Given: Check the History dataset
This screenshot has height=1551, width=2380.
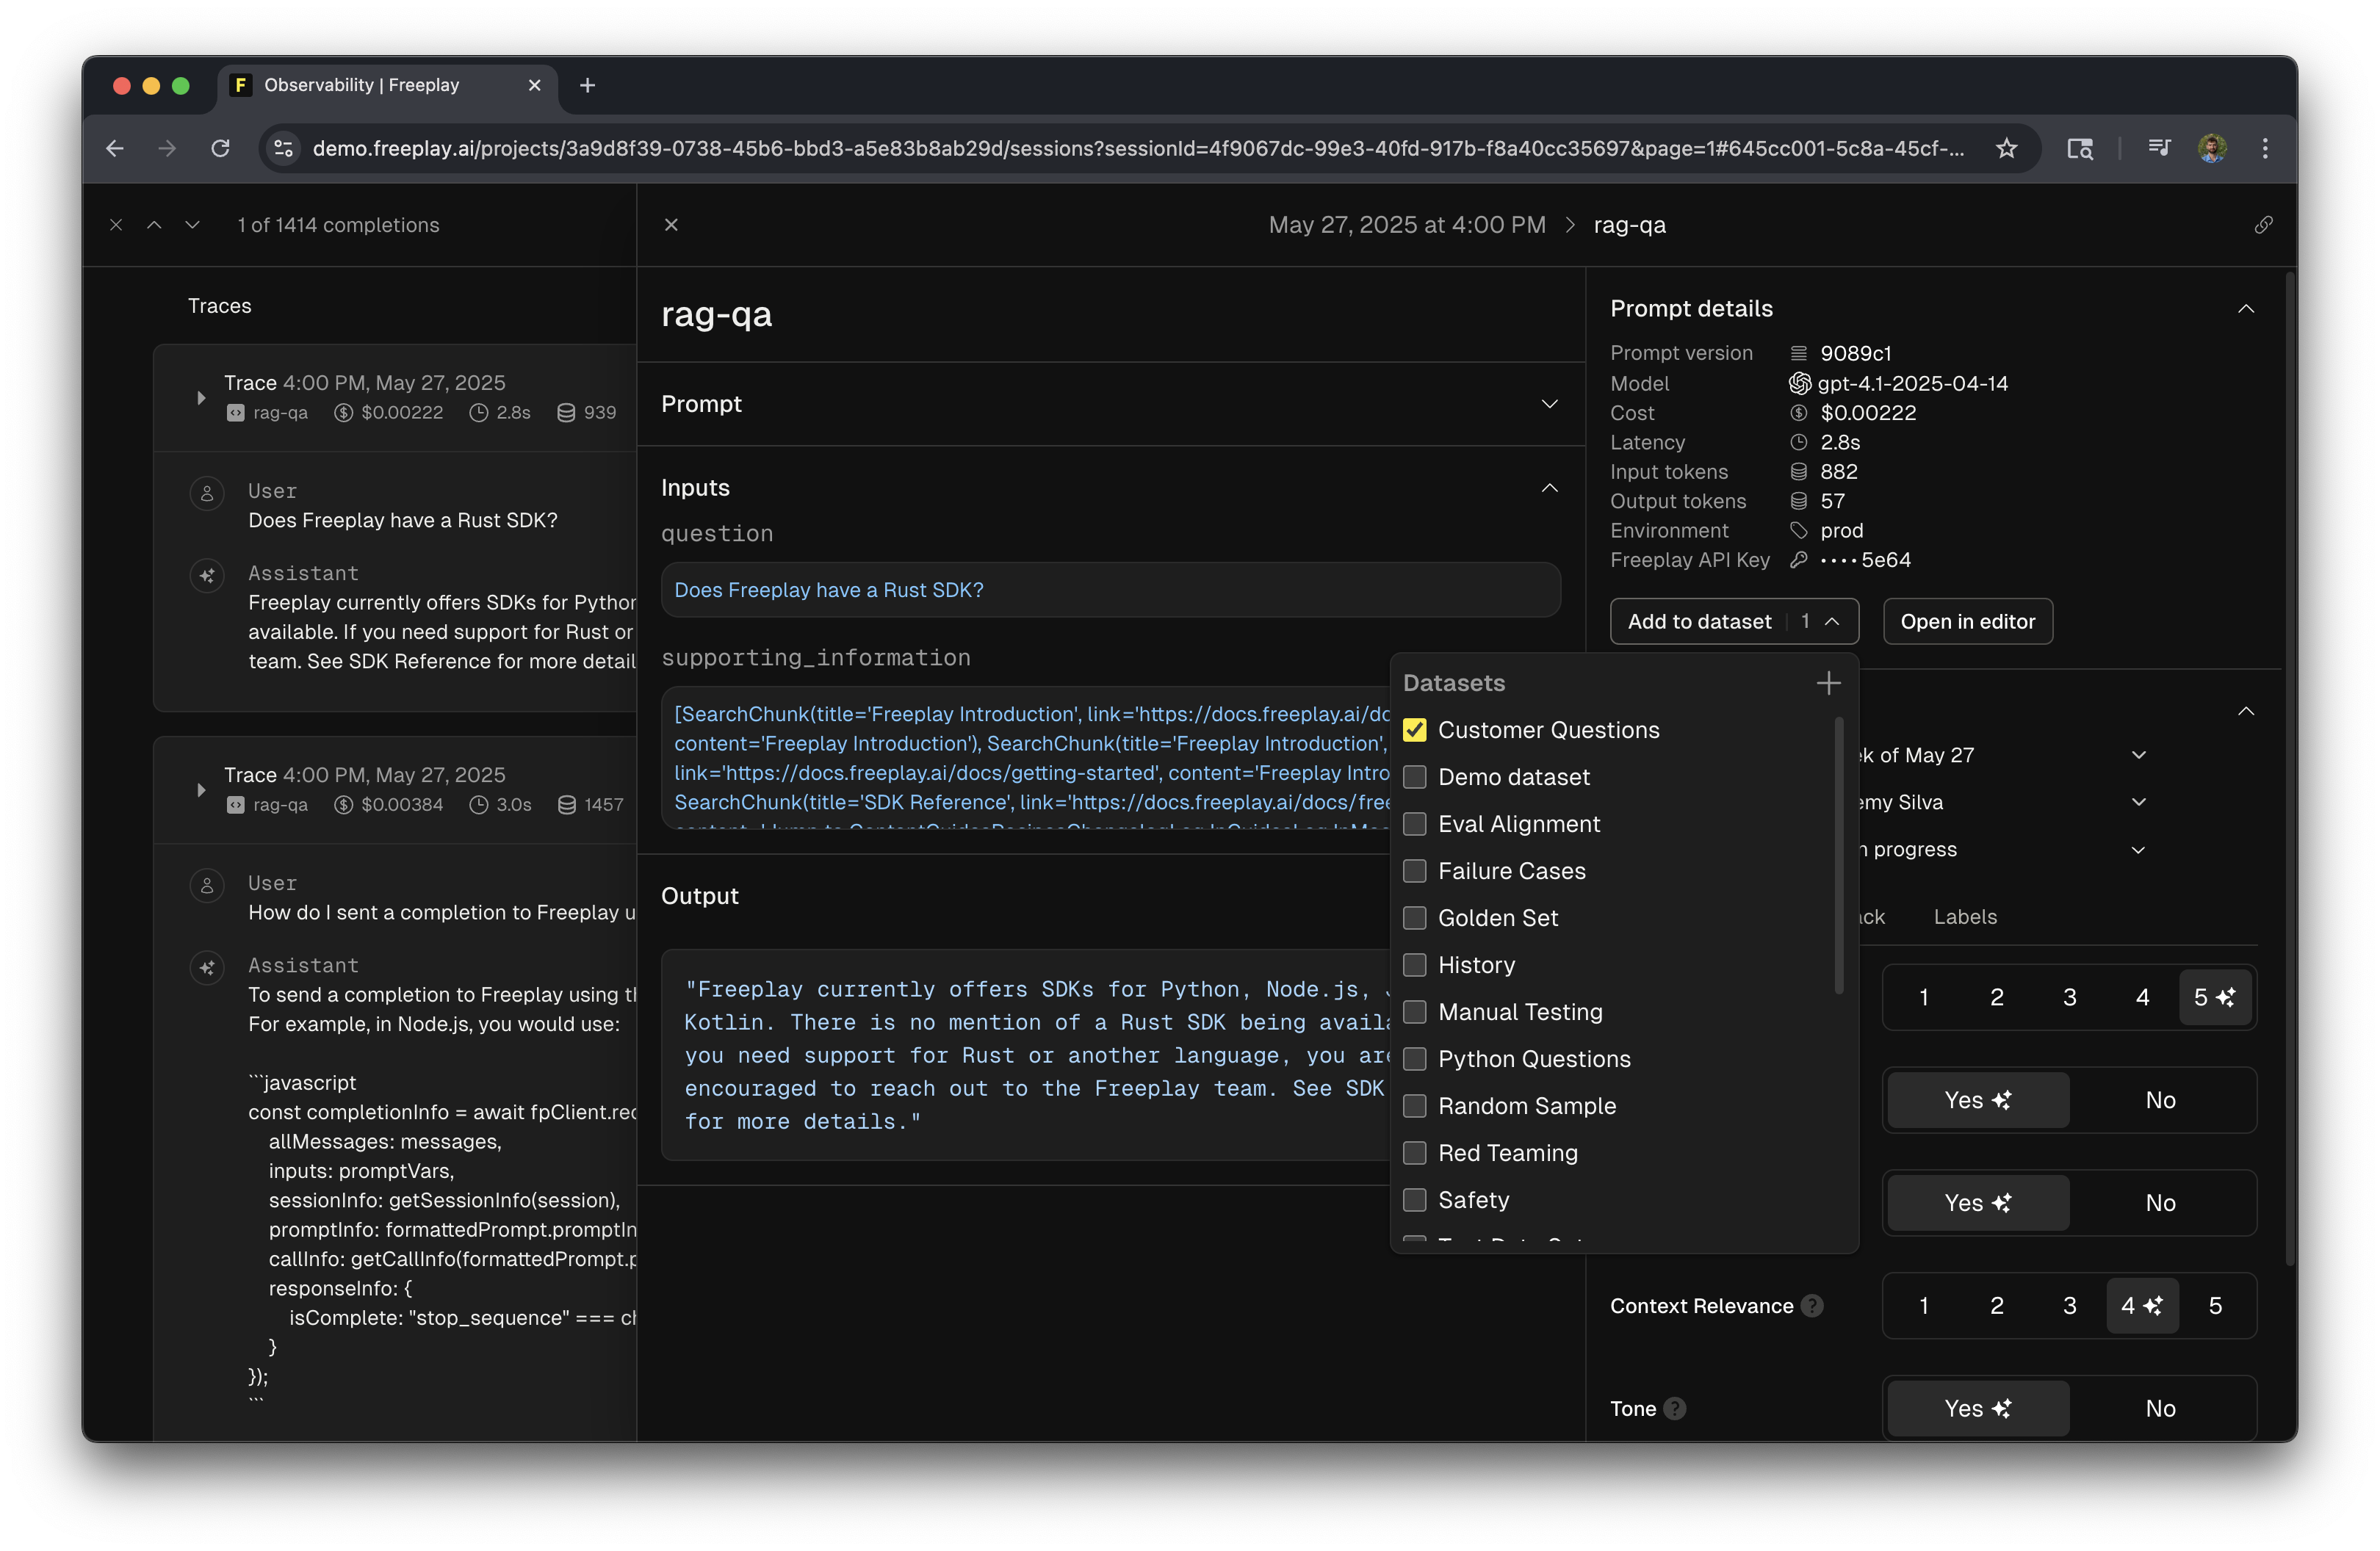Looking at the screenshot, I should [x=1414, y=965].
